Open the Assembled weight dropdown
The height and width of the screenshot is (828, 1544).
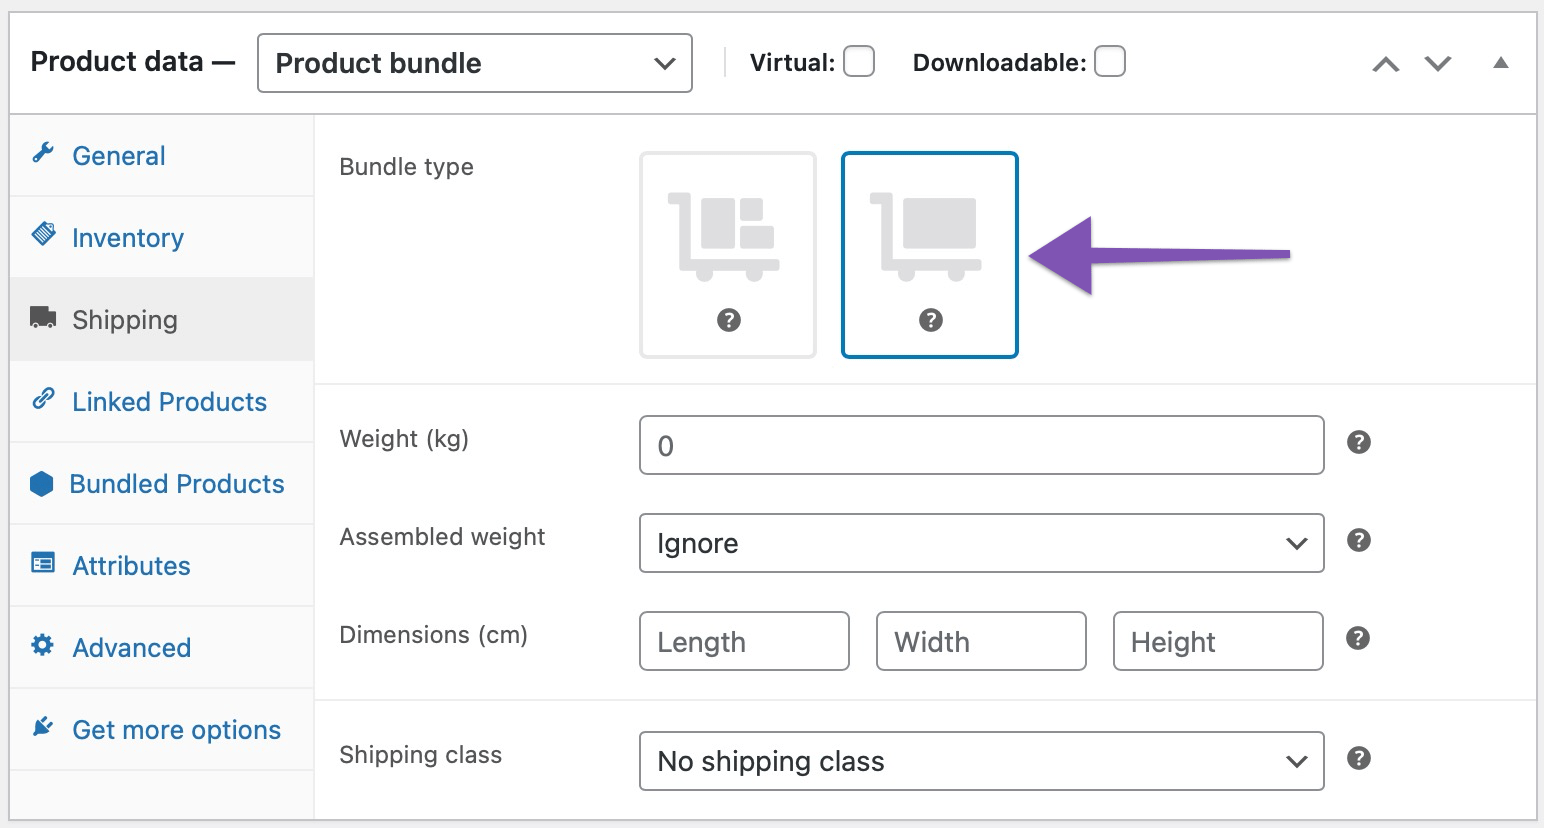980,543
